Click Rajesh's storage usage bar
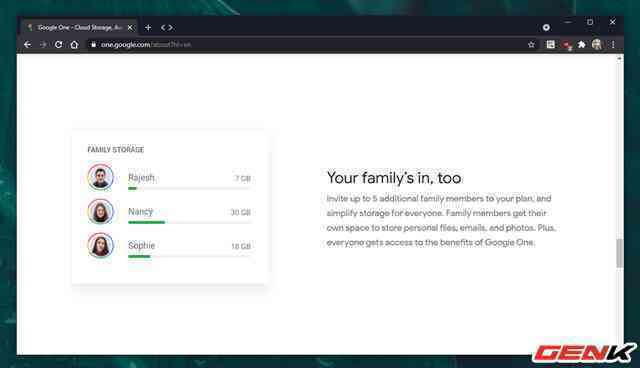 [189, 188]
